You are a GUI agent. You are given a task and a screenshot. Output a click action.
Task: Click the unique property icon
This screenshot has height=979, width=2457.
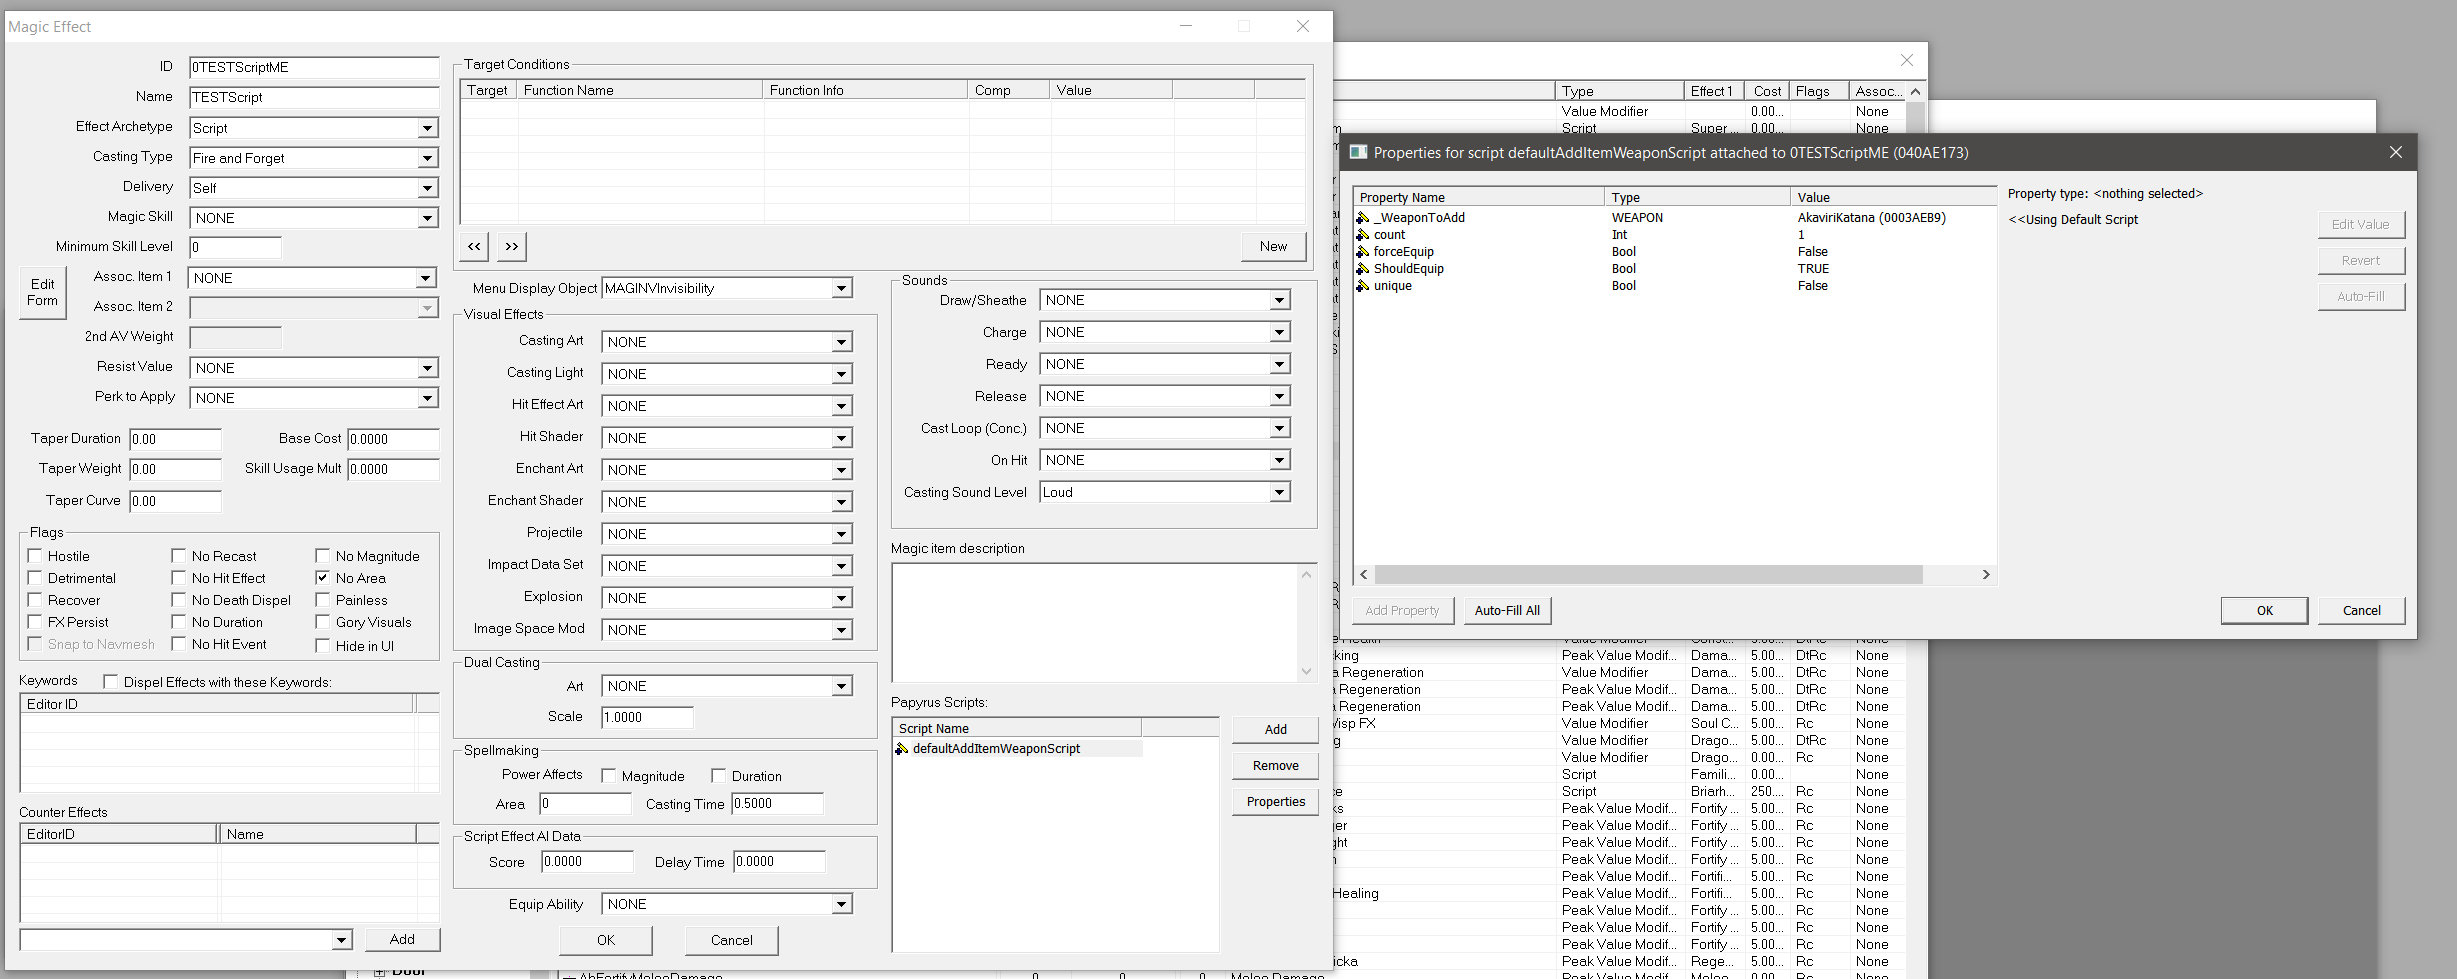[x=1363, y=285]
